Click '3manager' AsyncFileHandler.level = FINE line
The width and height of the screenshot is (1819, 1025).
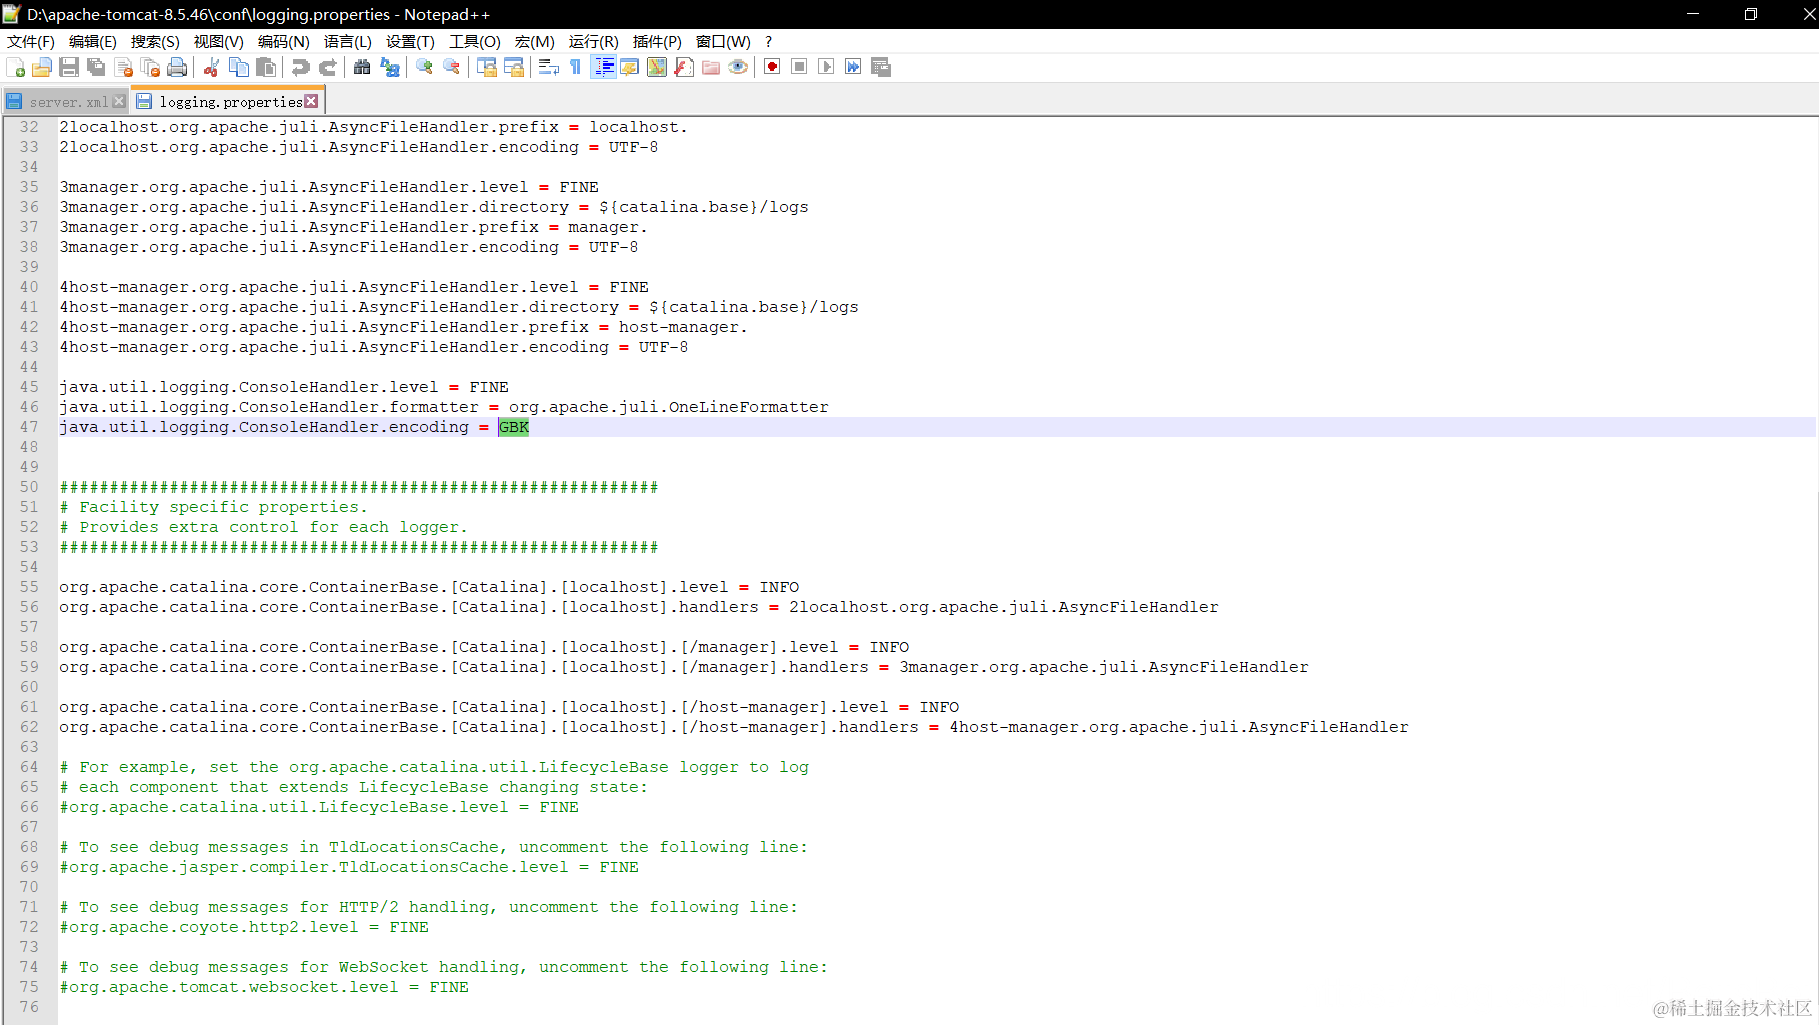pyautogui.click(x=329, y=187)
